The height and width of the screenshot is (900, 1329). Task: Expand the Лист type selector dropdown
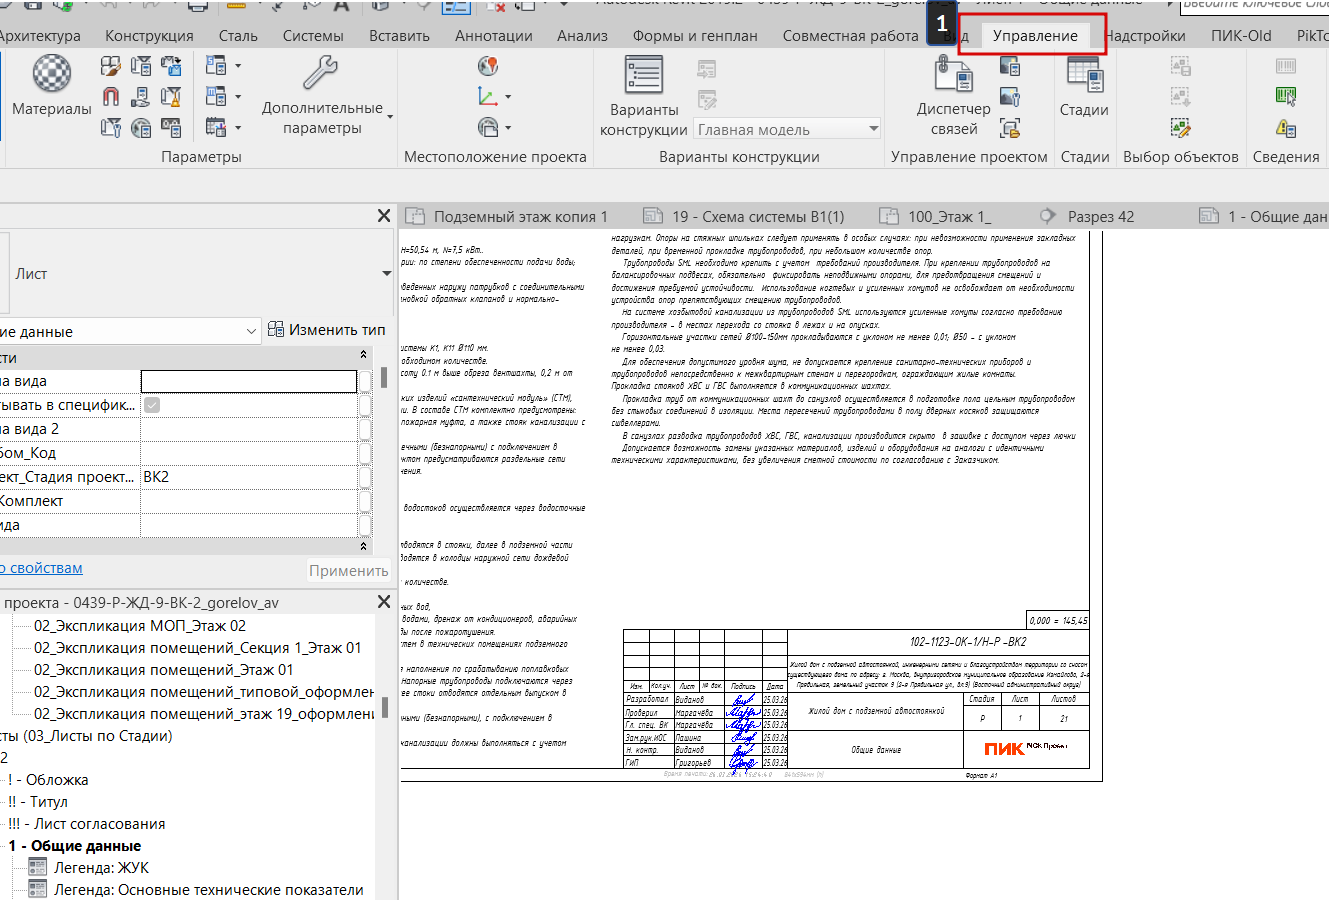tap(386, 274)
